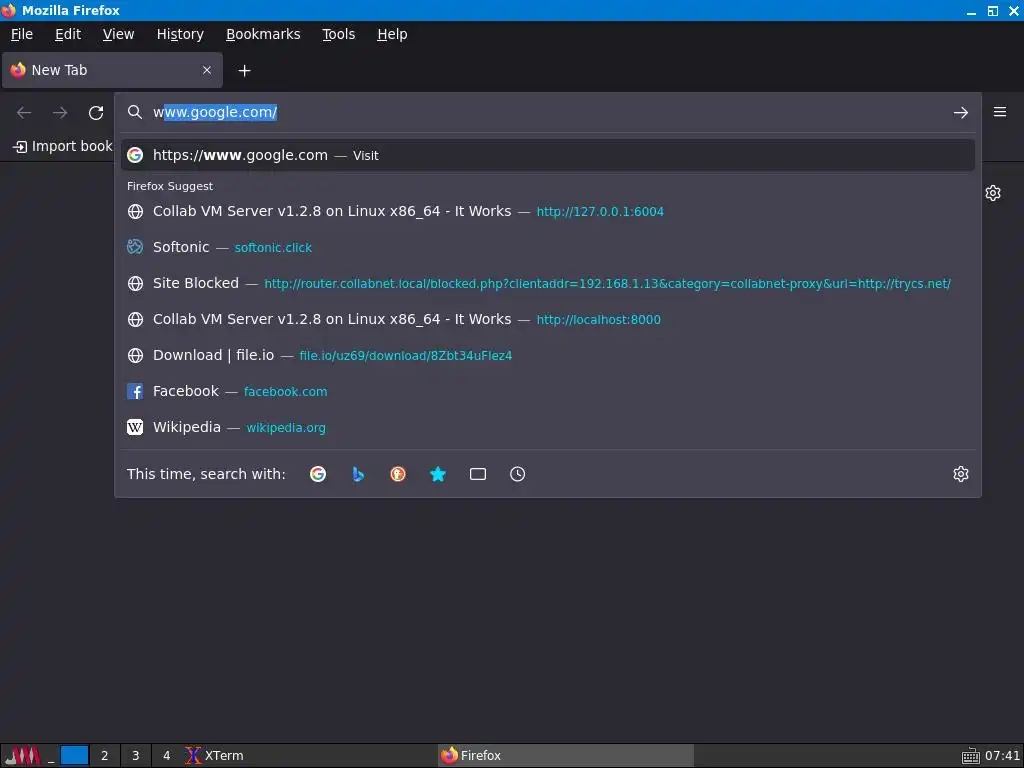
Task: Open the View menu
Action: pos(118,34)
